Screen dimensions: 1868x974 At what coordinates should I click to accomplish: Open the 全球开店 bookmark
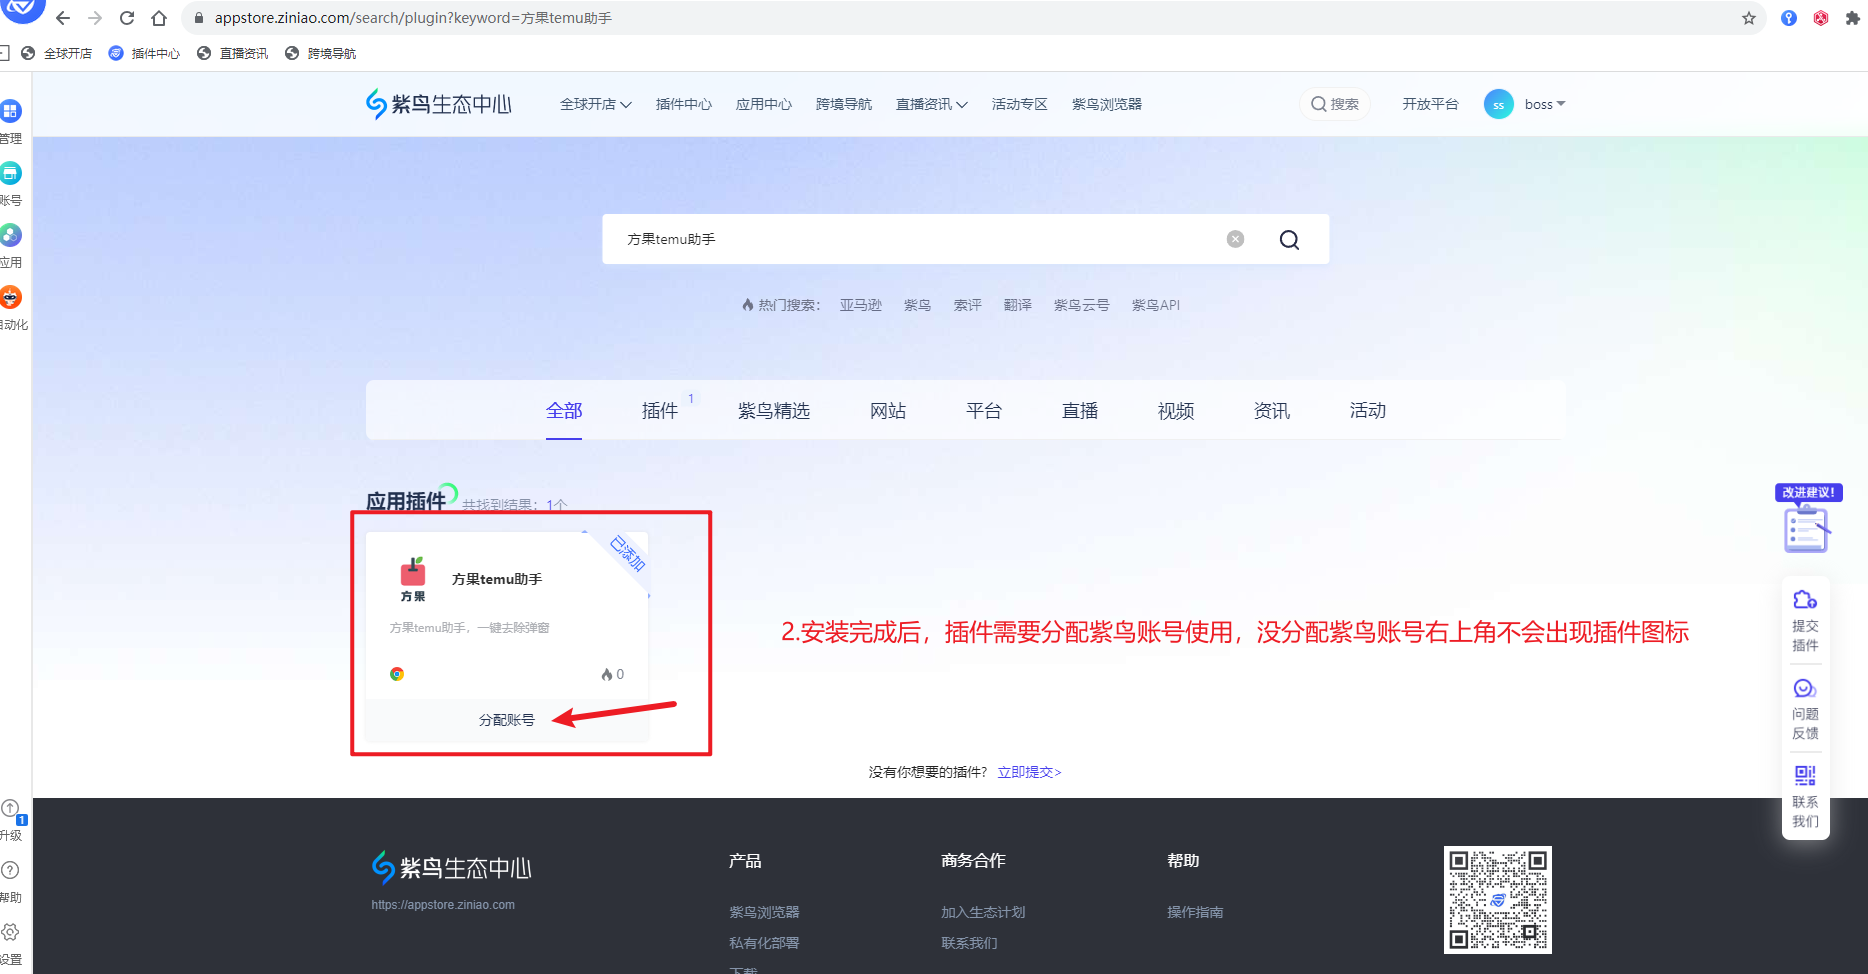click(x=57, y=54)
